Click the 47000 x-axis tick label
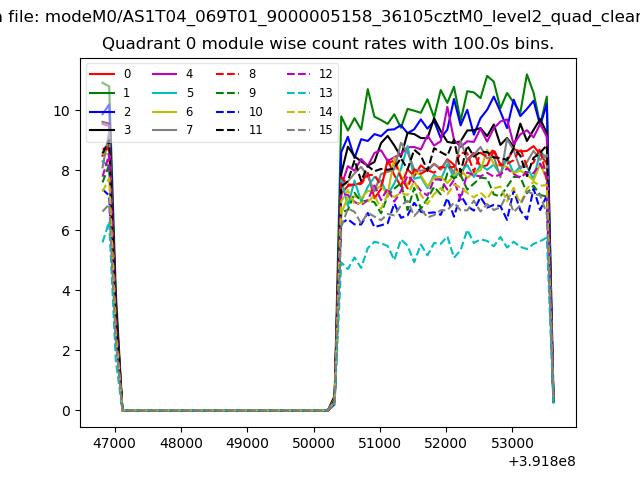This screenshot has width=640, height=480. tap(114, 441)
